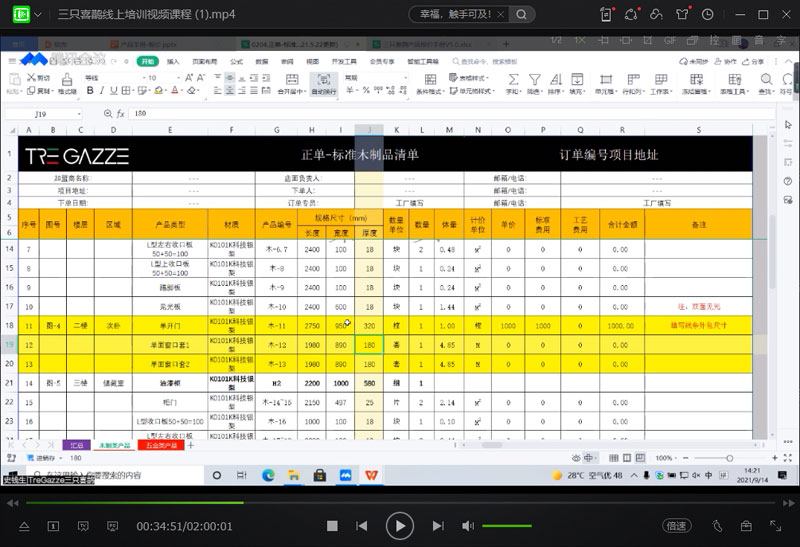Select column J header
The width and height of the screenshot is (800, 547).
point(369,130)
